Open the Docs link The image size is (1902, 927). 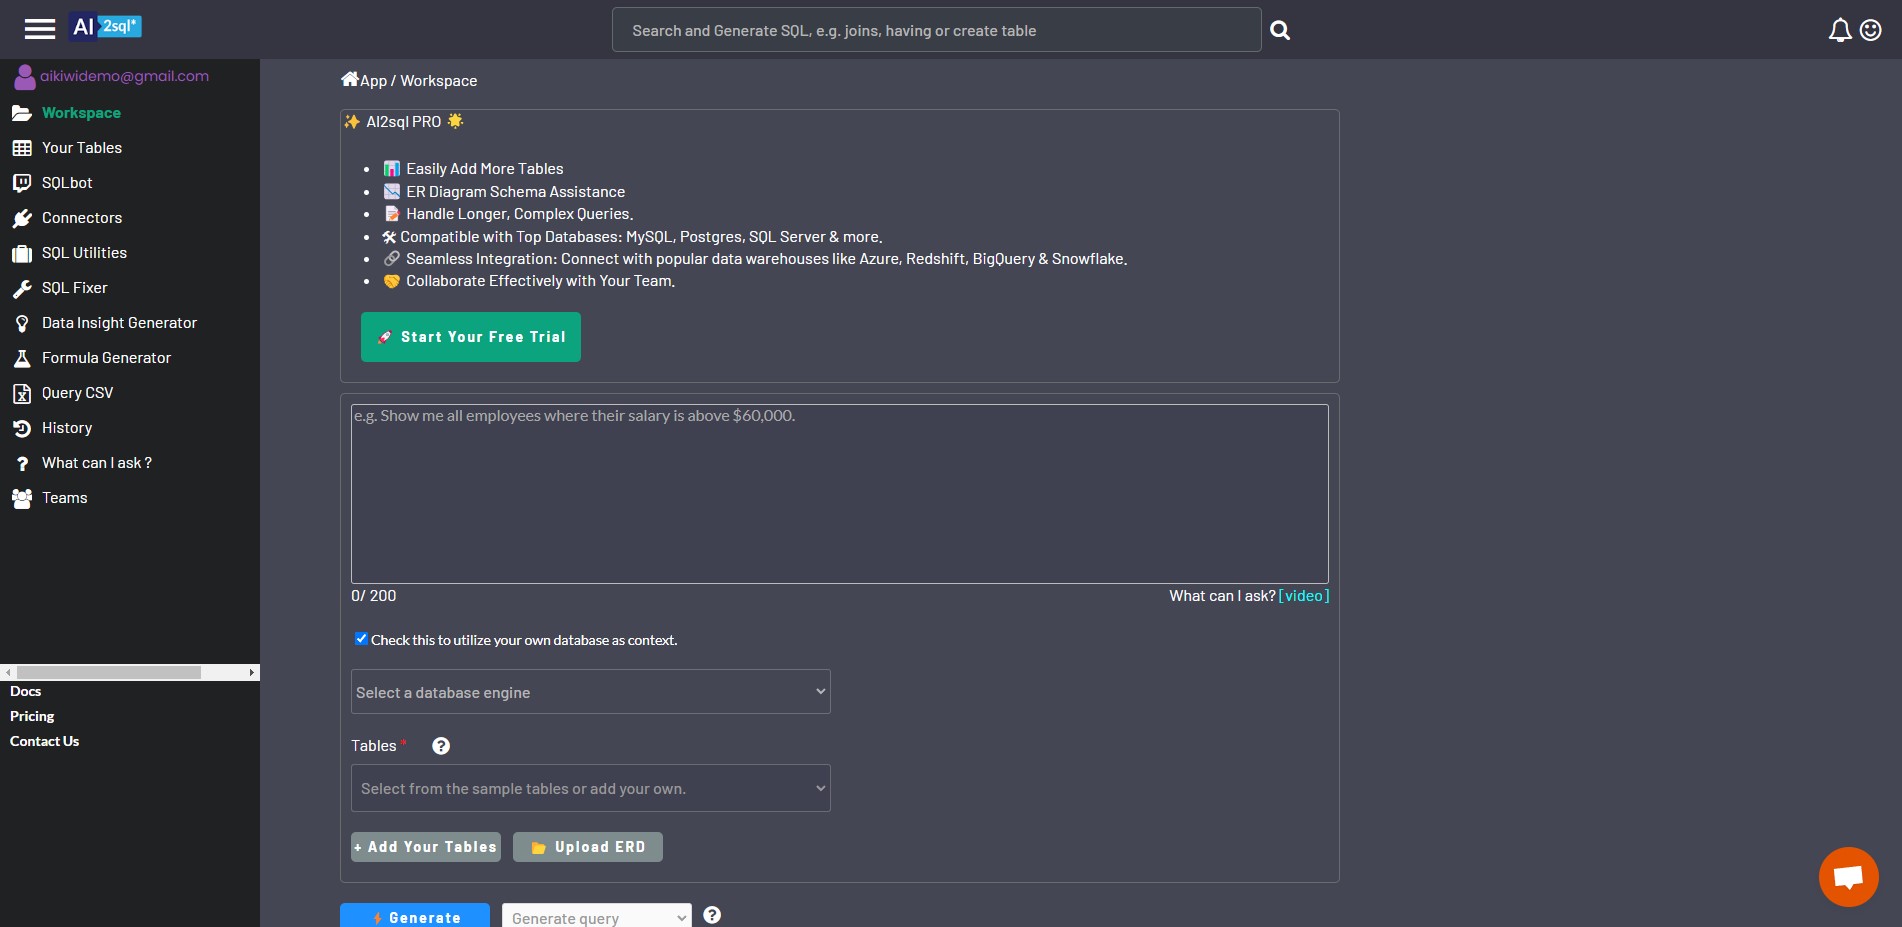(26, 691)
